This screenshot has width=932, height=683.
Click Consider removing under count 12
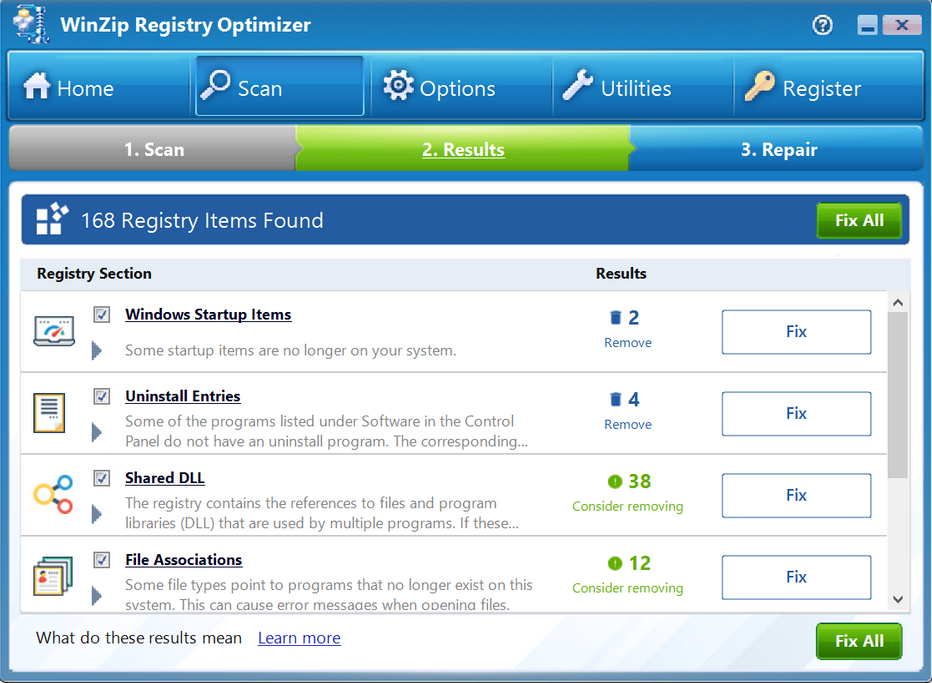click(627, 588)
